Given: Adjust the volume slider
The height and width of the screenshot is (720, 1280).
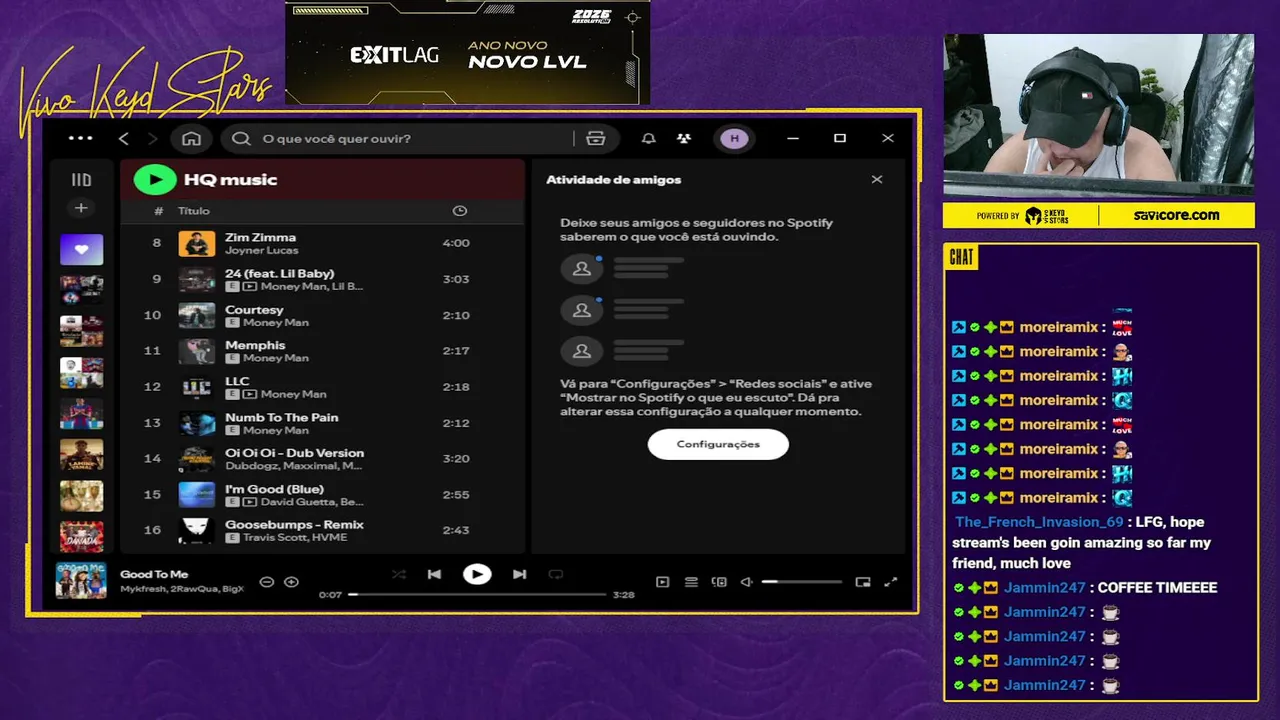Looking at the screenshot, I should coord(801,581).
